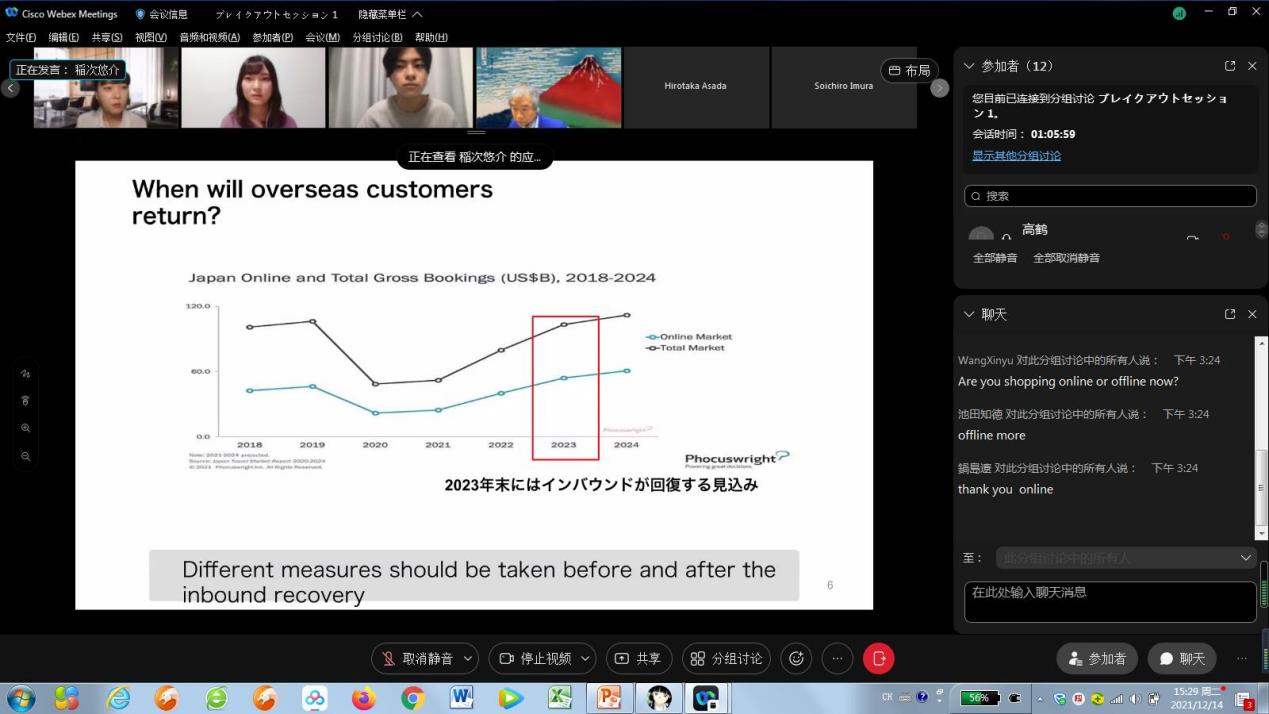The width and height of the screenshot is (1269, 714).
Task: Click the red leave meeting icon
Action: tap(879, 658)
